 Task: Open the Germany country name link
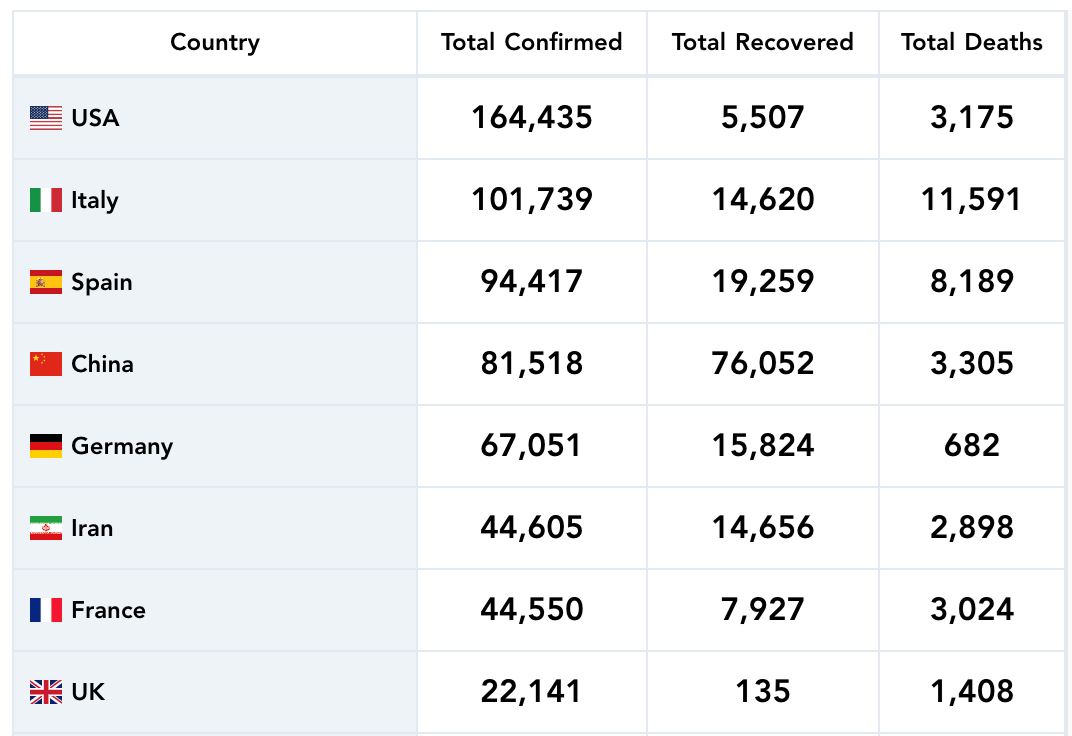(122, 446)
